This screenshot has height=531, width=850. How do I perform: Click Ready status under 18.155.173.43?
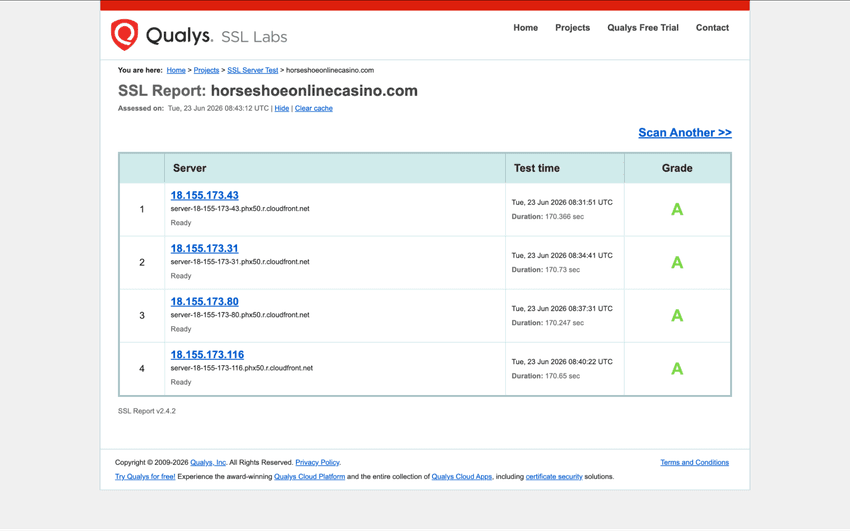[181, 223]
